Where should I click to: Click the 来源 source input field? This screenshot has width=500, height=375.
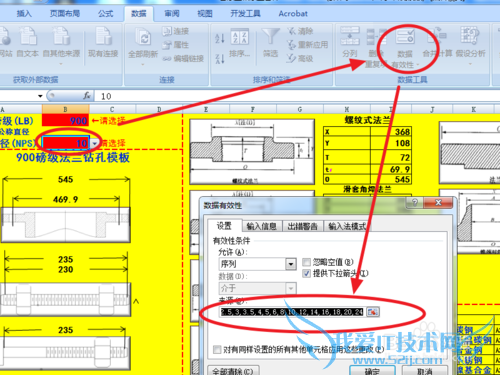coord(292,312)
